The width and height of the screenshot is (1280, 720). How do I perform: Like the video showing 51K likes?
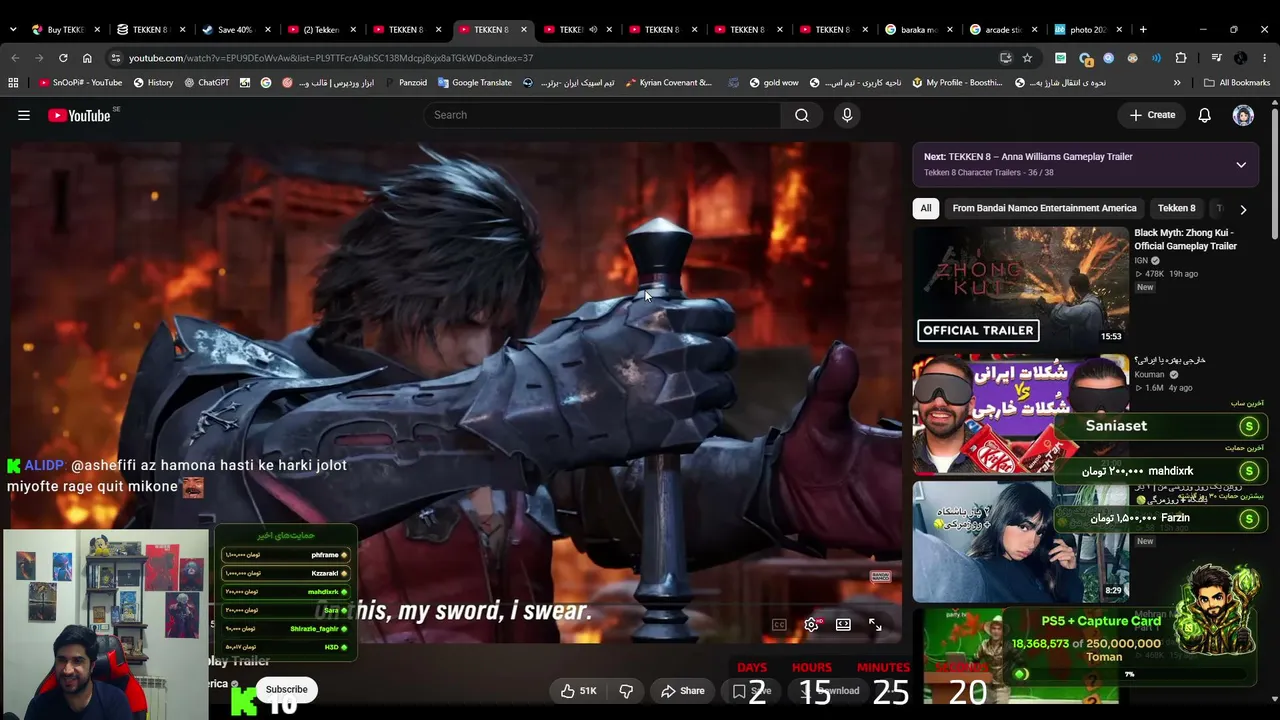pyautogui.click(x=578, y=691)
